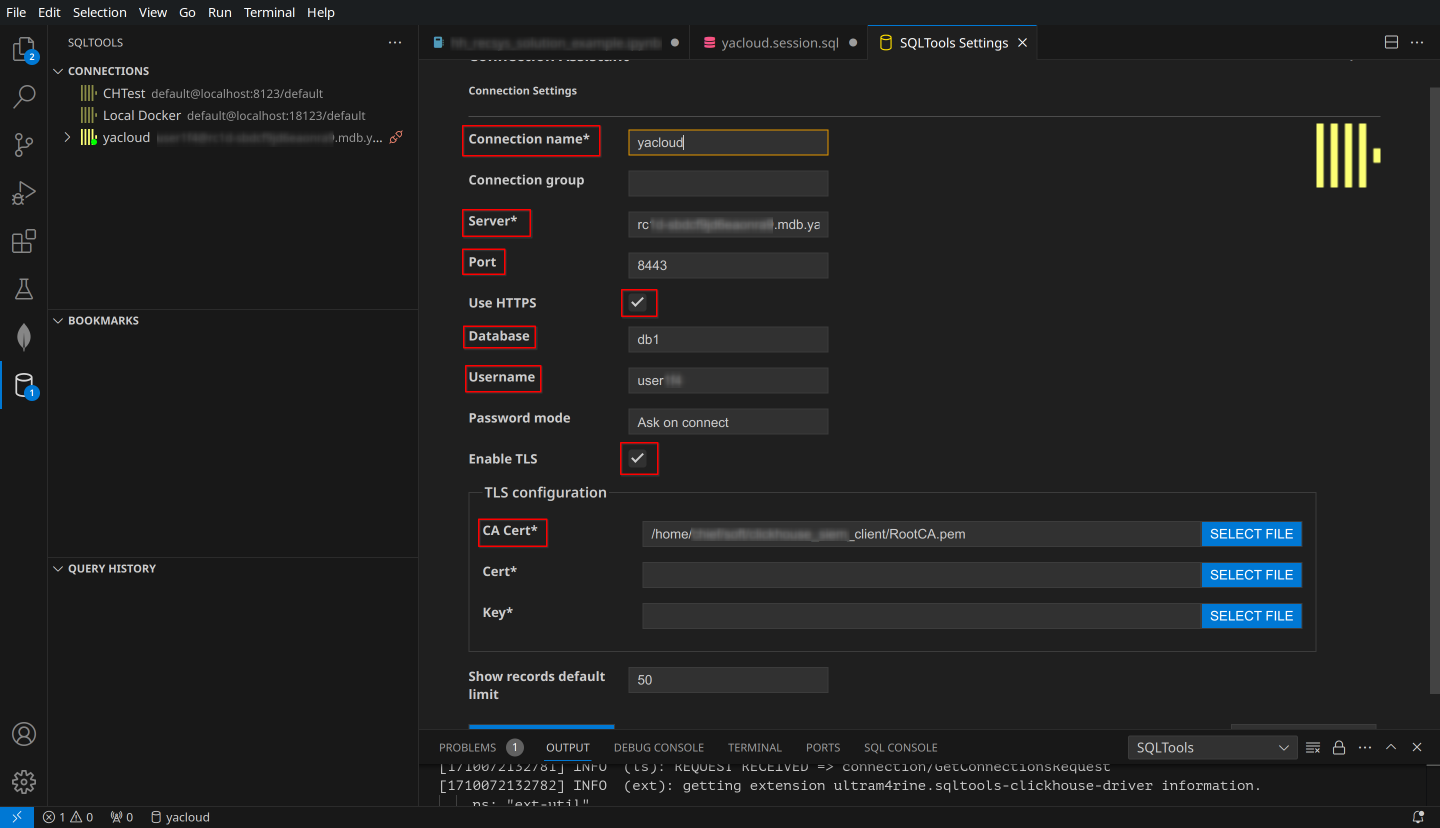Image resolution: width=1440 pixels, height=828 pixels.
Task: Open the Explorer view in activity bar
Action: (x=24, y=50)
